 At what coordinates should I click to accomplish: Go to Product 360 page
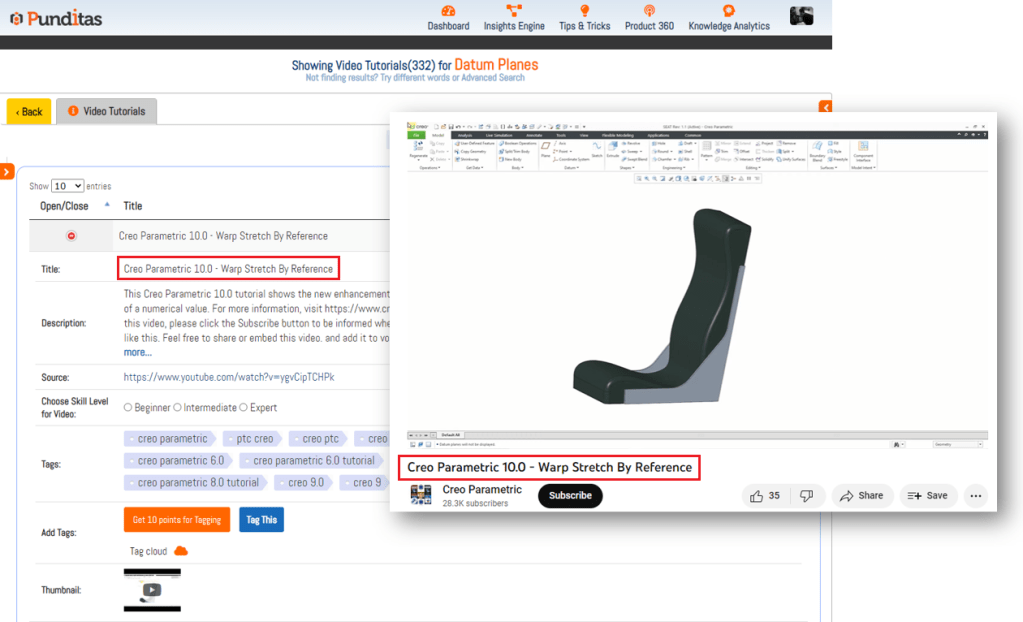pos(649,11)
